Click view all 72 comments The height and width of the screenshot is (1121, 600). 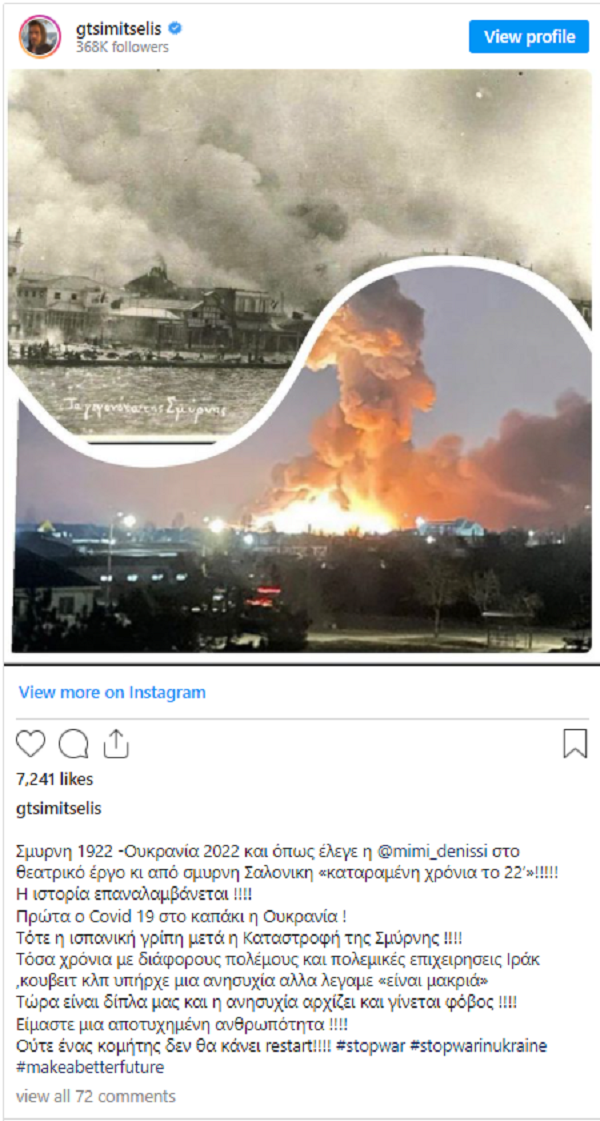click(95, 1096)
